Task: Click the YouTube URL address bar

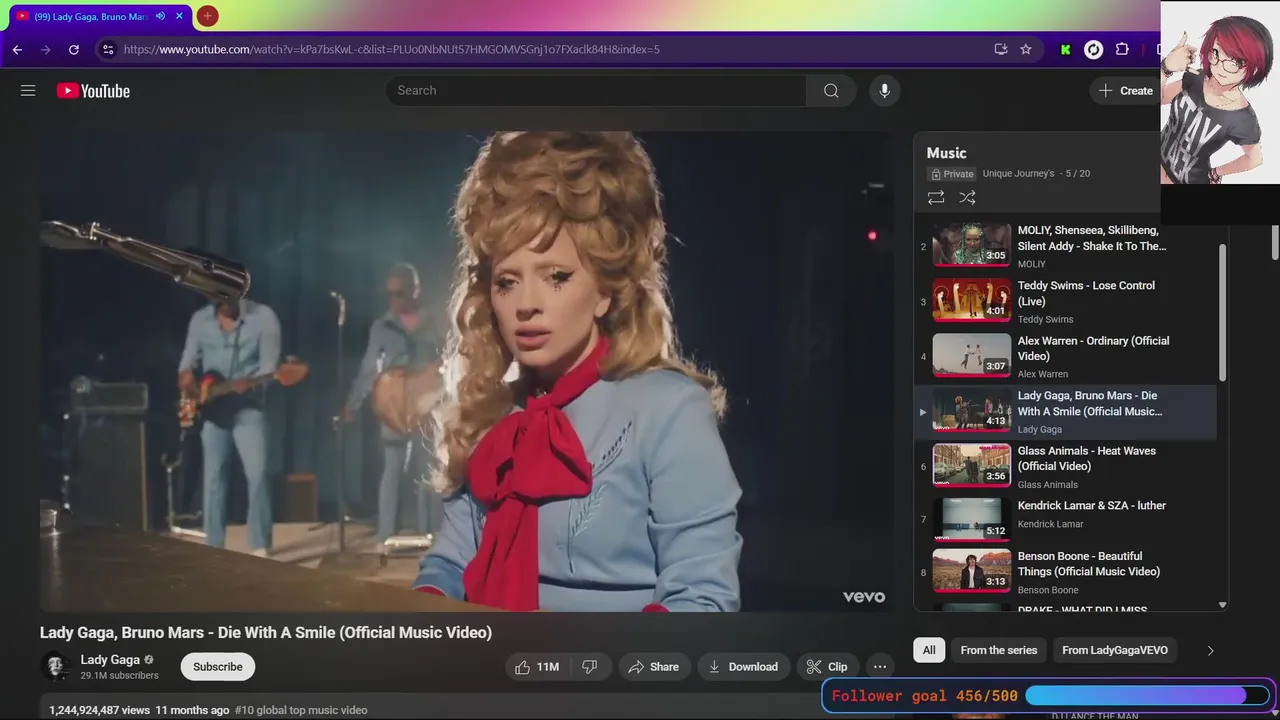Action: pos(550,49)
